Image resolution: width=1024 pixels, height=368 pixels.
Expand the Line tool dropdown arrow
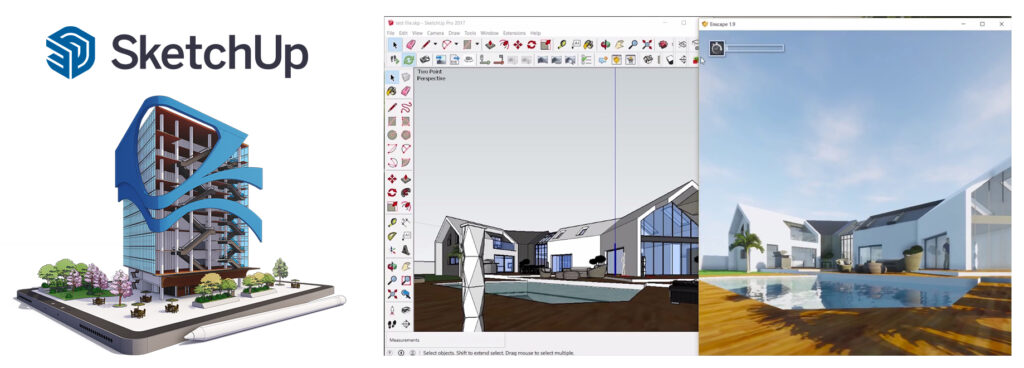(436, 44)
